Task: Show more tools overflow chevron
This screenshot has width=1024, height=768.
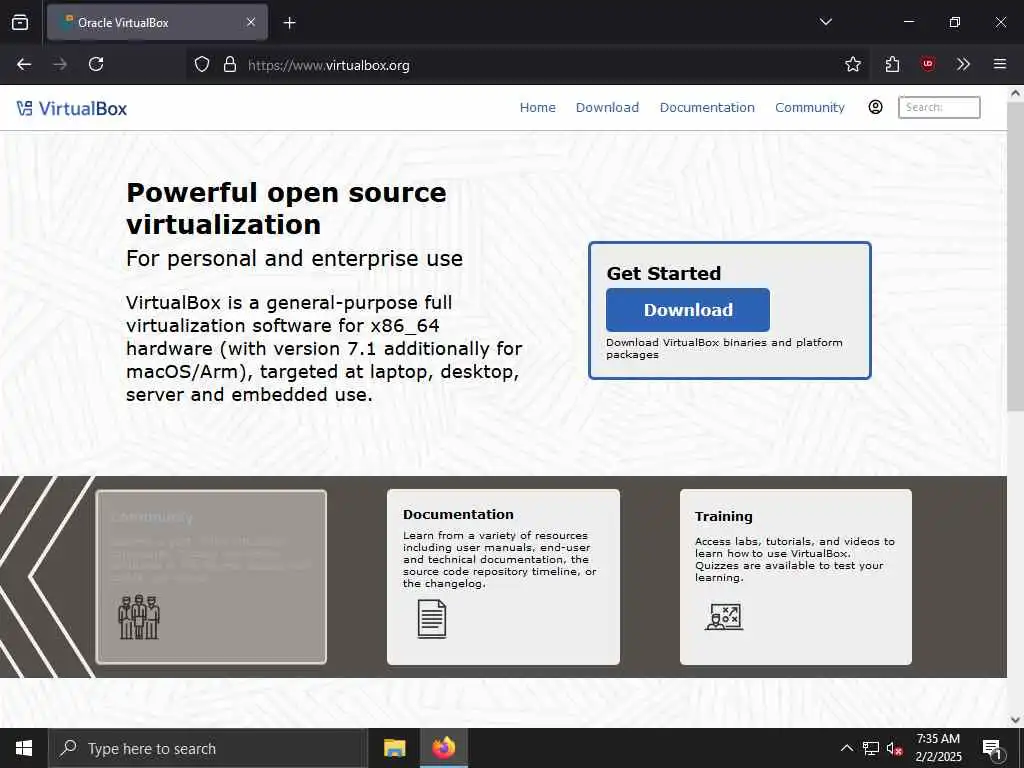Action: click(963, 64)
